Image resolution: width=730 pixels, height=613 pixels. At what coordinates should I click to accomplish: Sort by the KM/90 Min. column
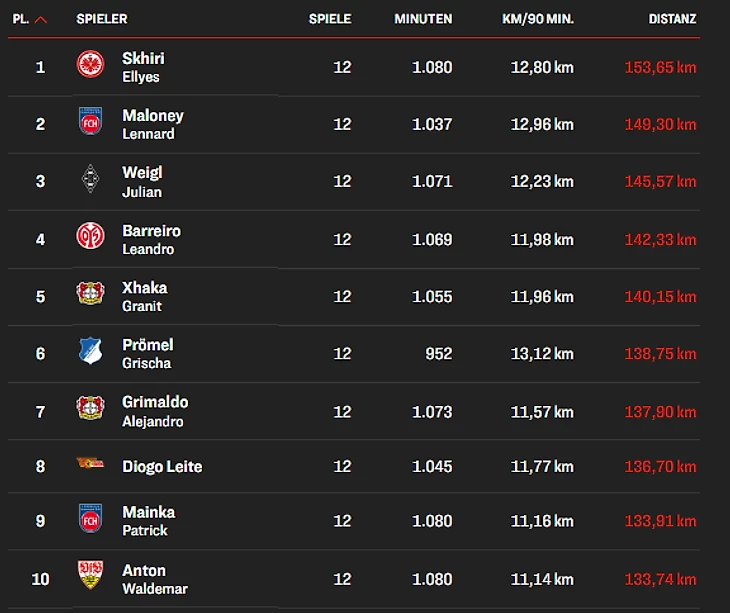[537, 19]
